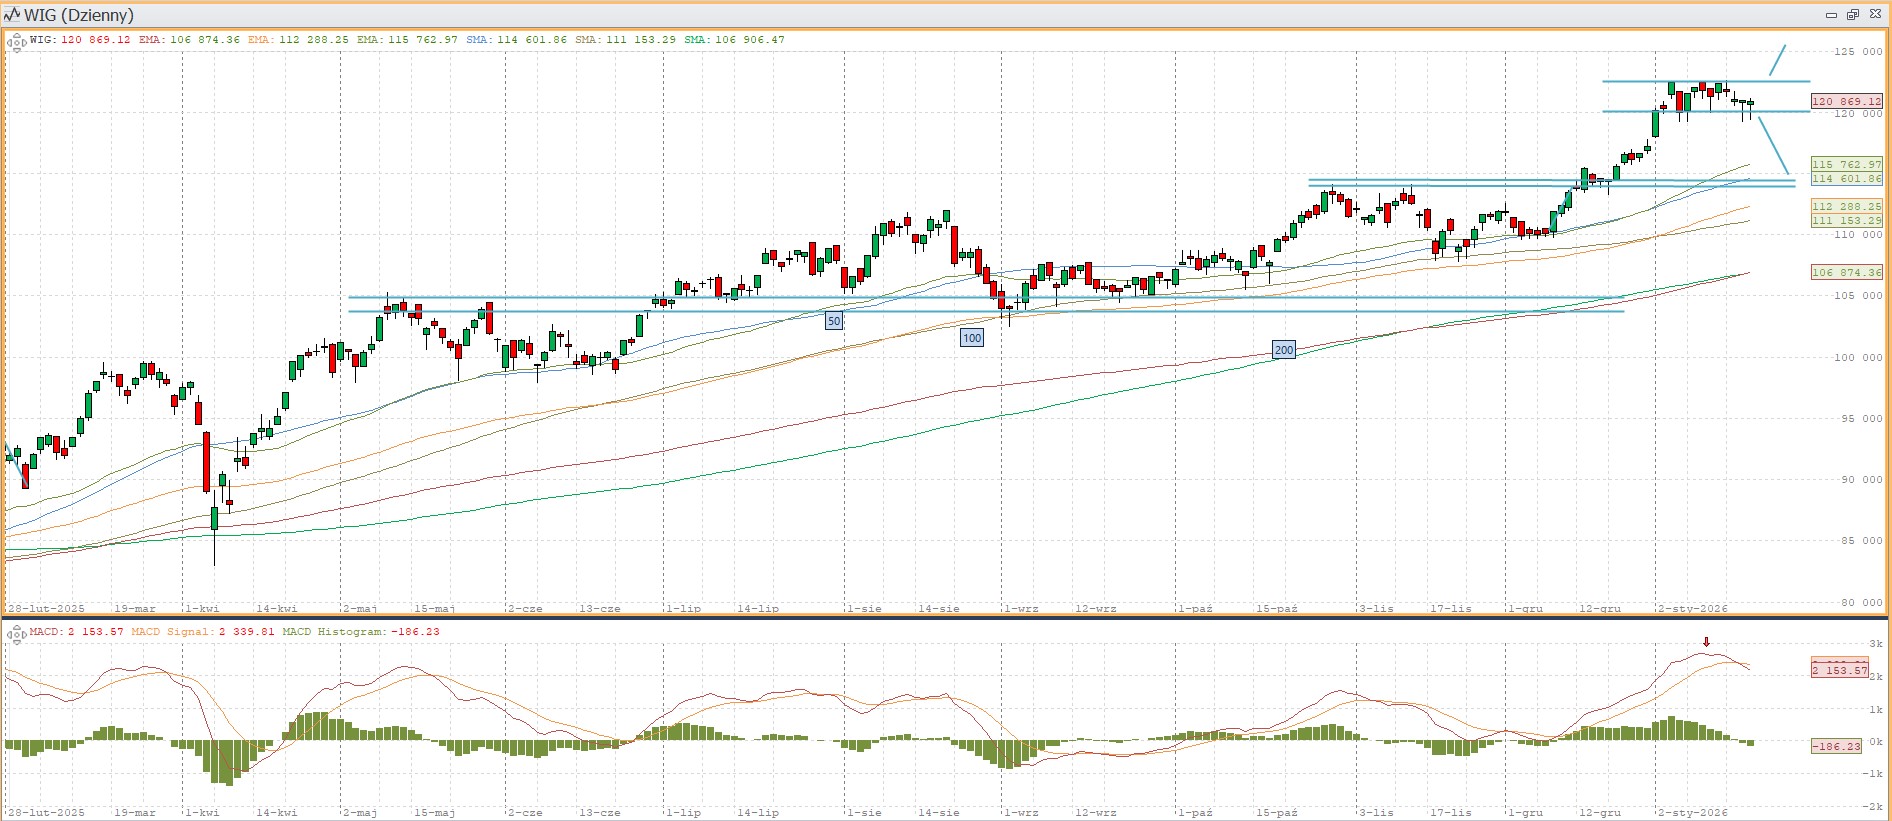Image resolution: width=1892 pixels, height=821 pixels.
Task: Click the pan arrows icon in price pane
Action: point(16,42)
